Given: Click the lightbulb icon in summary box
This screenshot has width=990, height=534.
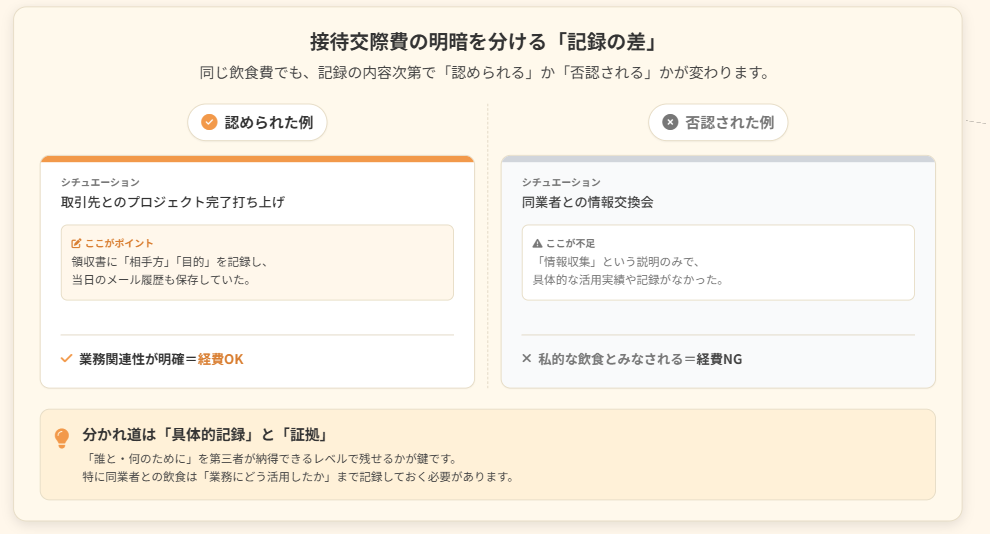Looking at the screenshot, I should click(62, 438).
